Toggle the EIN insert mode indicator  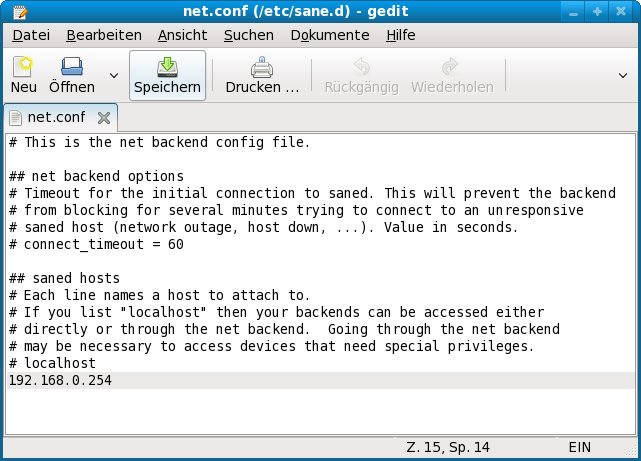click(x=581, y=447)
